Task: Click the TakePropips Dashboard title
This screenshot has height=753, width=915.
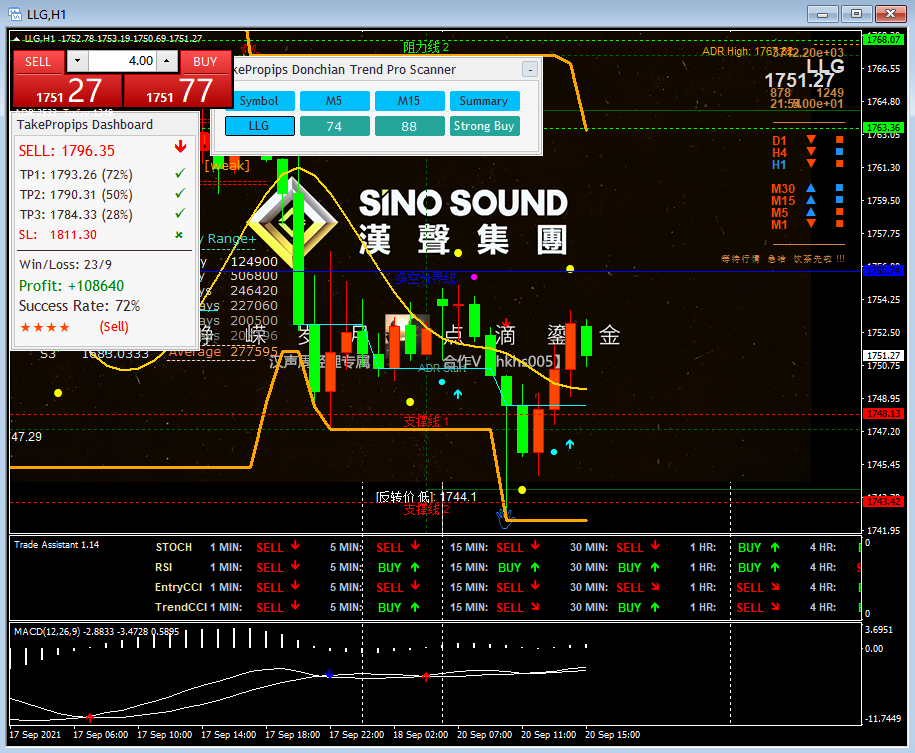Action: pos(85,124)
